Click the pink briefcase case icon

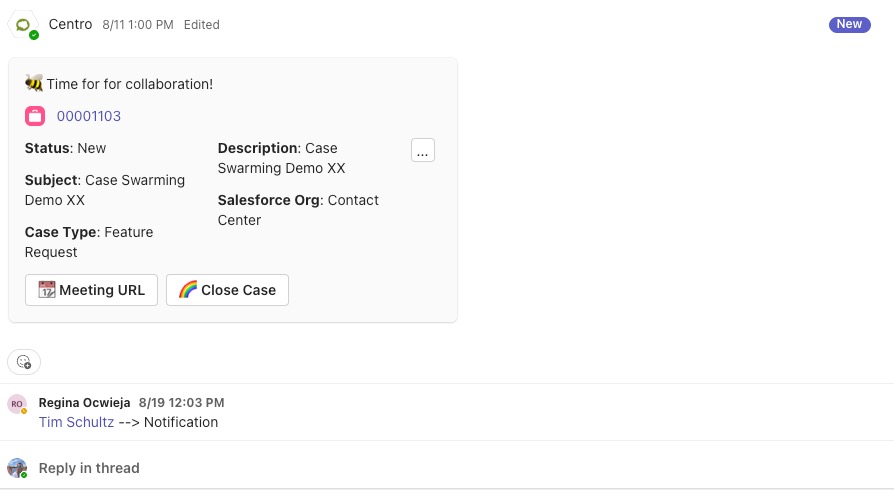point(35,116)
